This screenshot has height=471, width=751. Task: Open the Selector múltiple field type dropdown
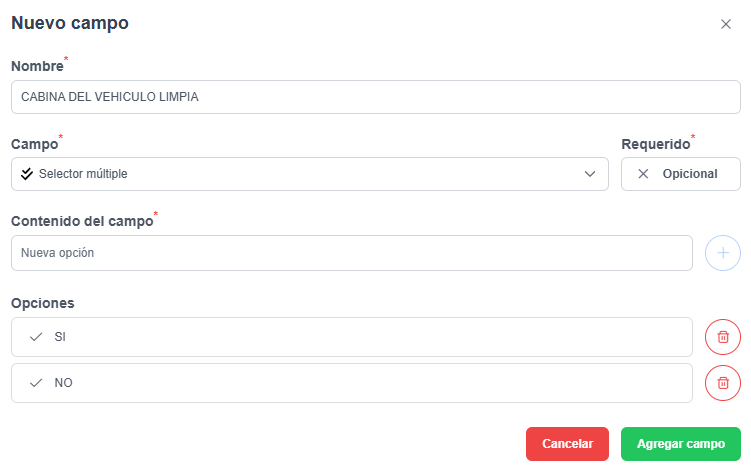point(309,174)
